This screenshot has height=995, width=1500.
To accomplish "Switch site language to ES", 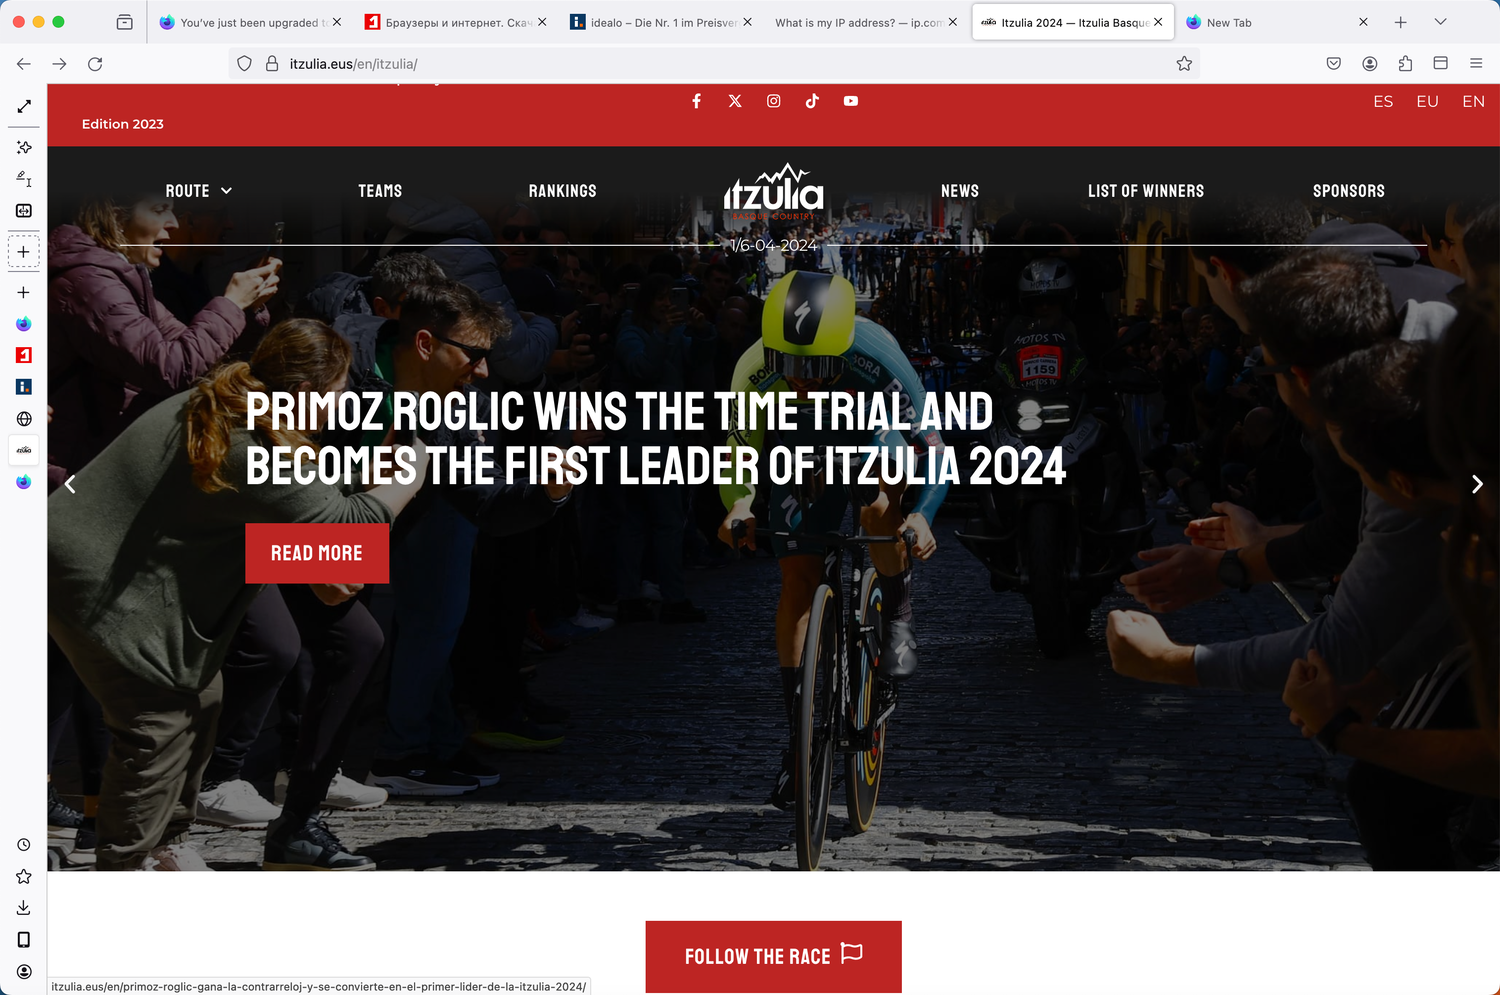I will click(1383, 102).
